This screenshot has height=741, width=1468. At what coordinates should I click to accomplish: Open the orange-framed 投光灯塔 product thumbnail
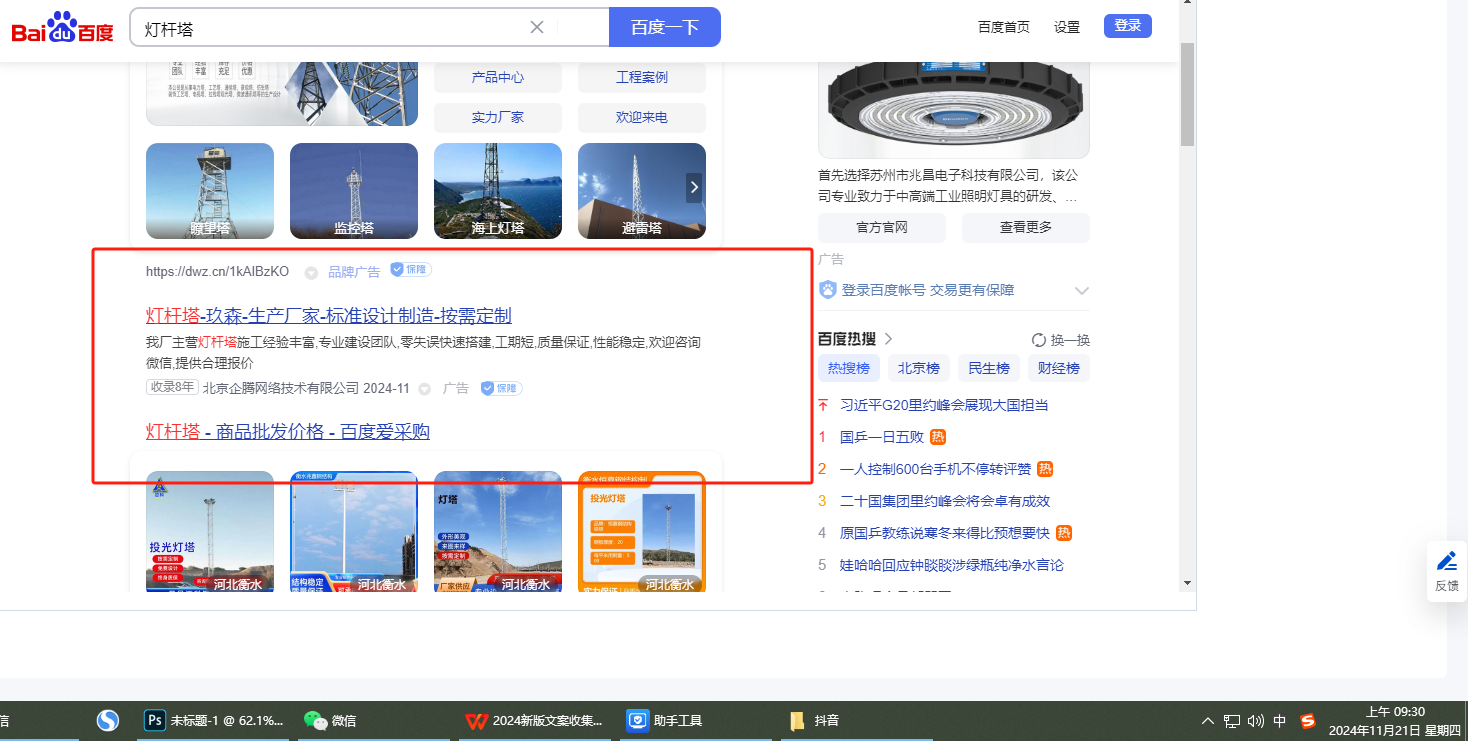tap(642, 532)
